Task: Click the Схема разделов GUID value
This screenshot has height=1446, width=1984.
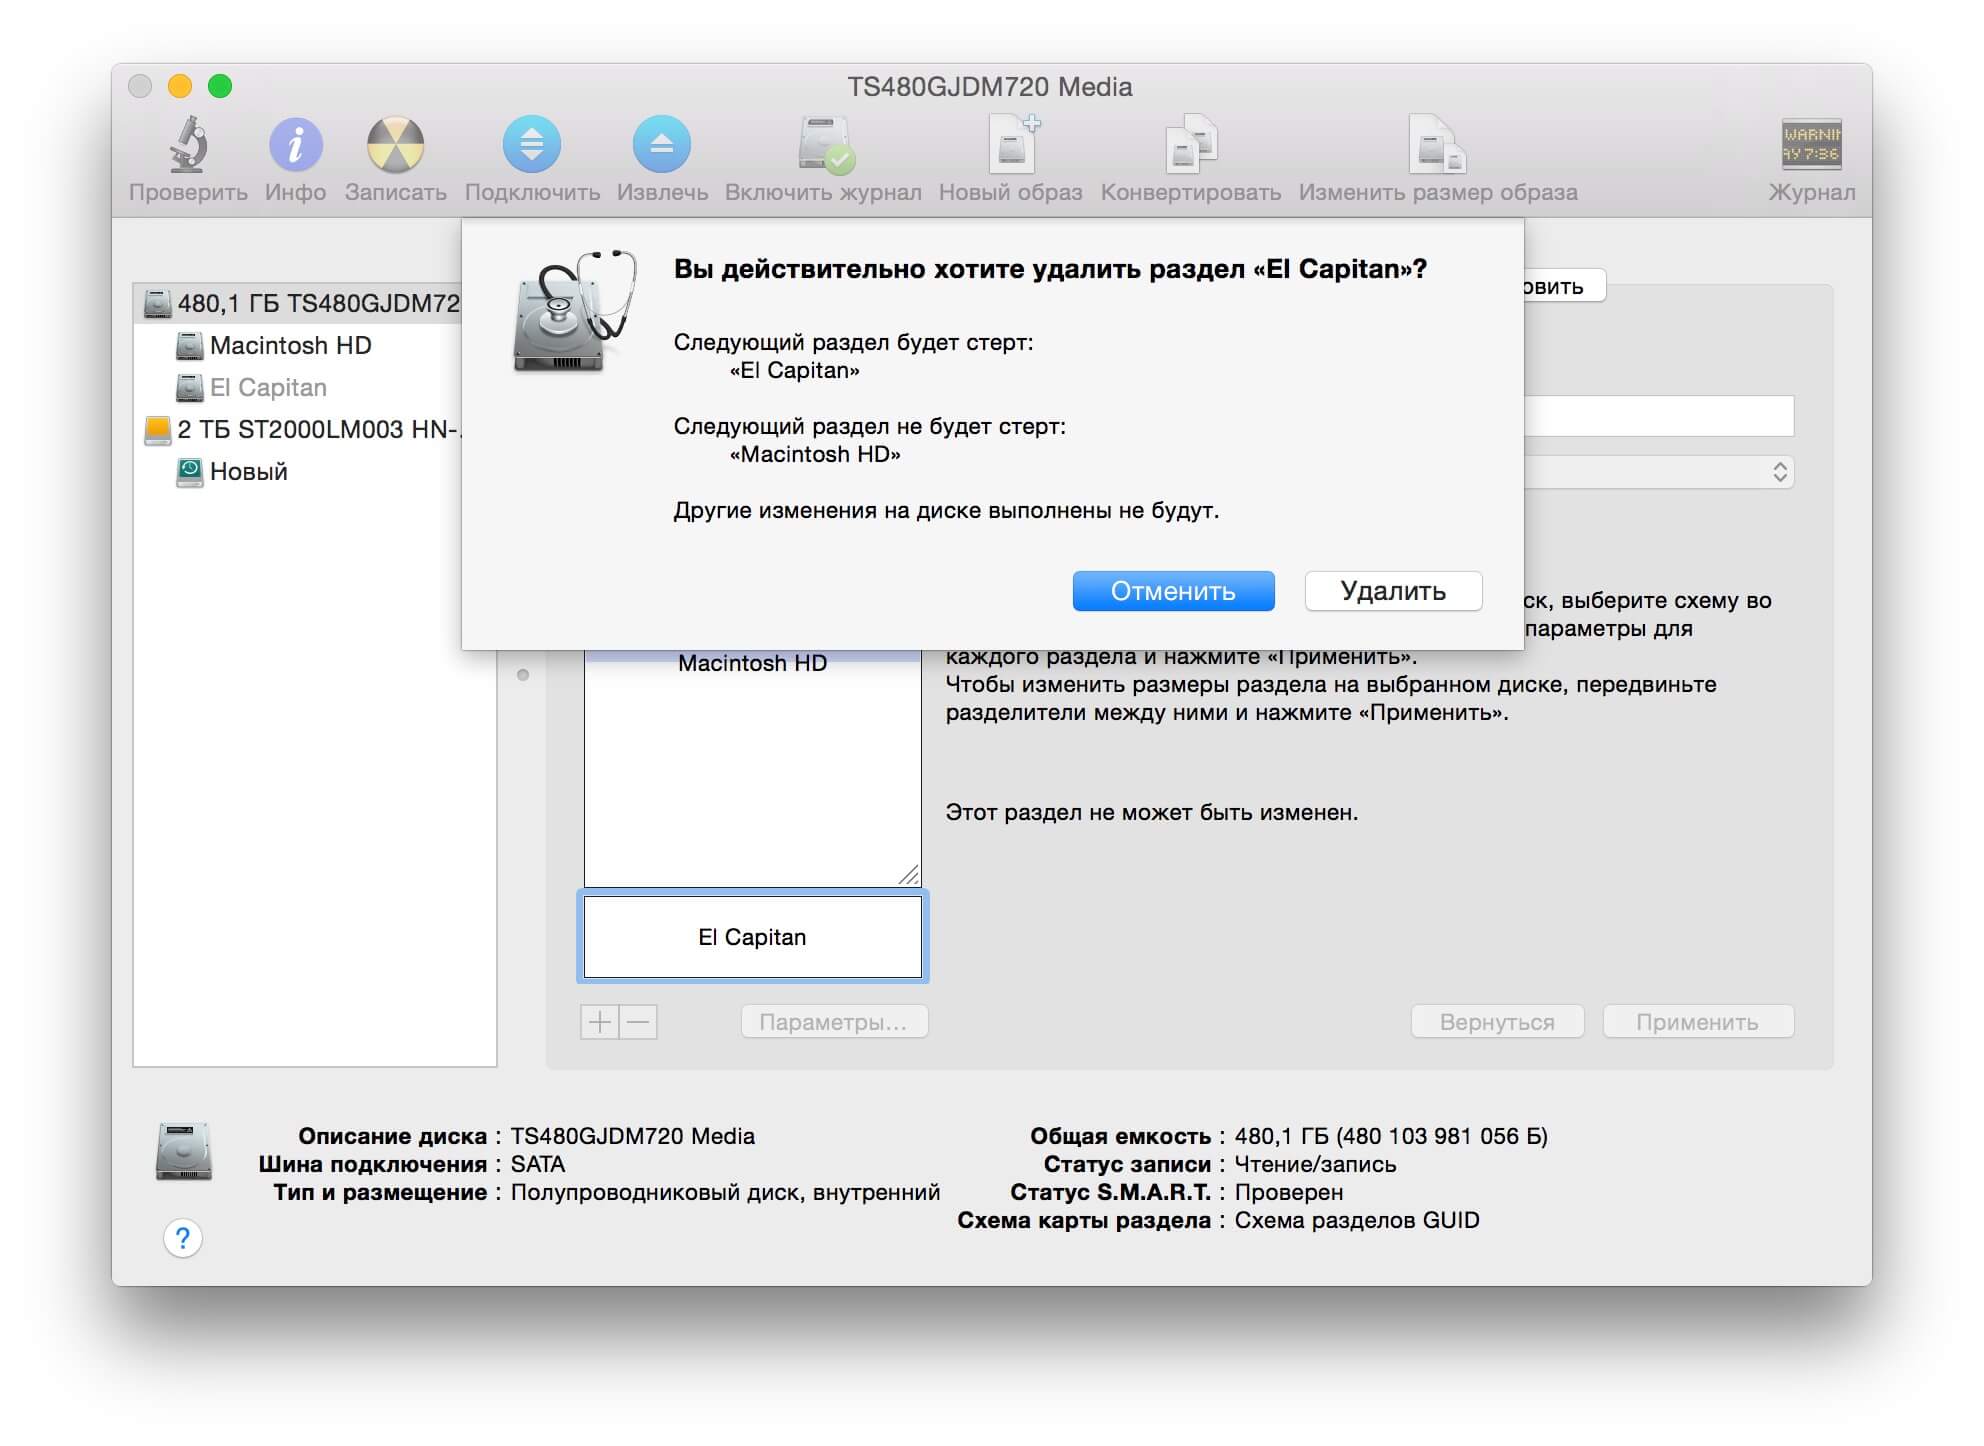Action: tap(1357, 1220)
